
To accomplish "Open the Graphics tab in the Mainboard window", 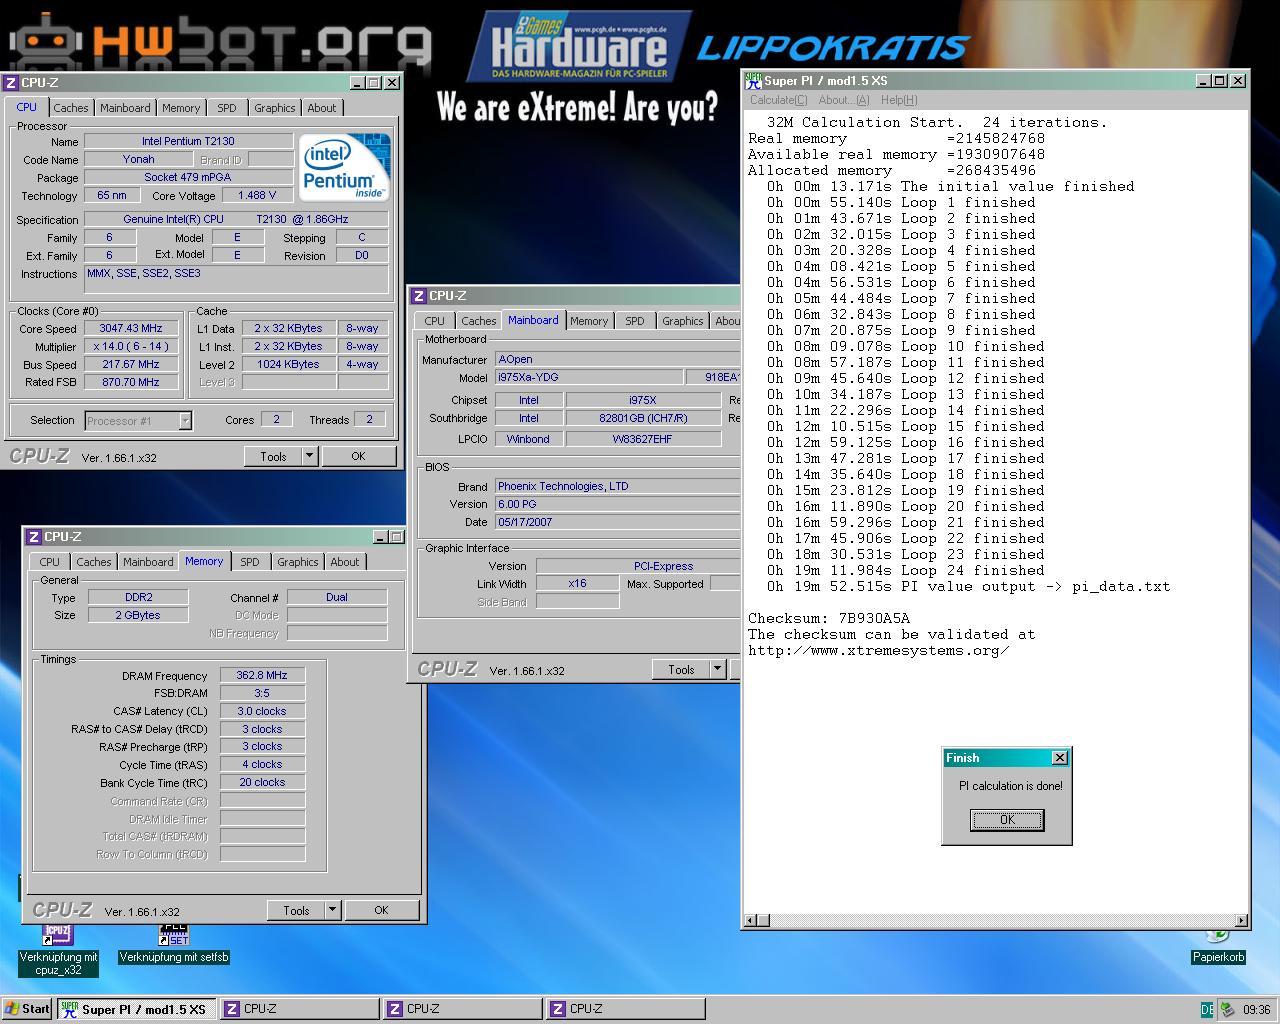I will click(x=682, y=321).
